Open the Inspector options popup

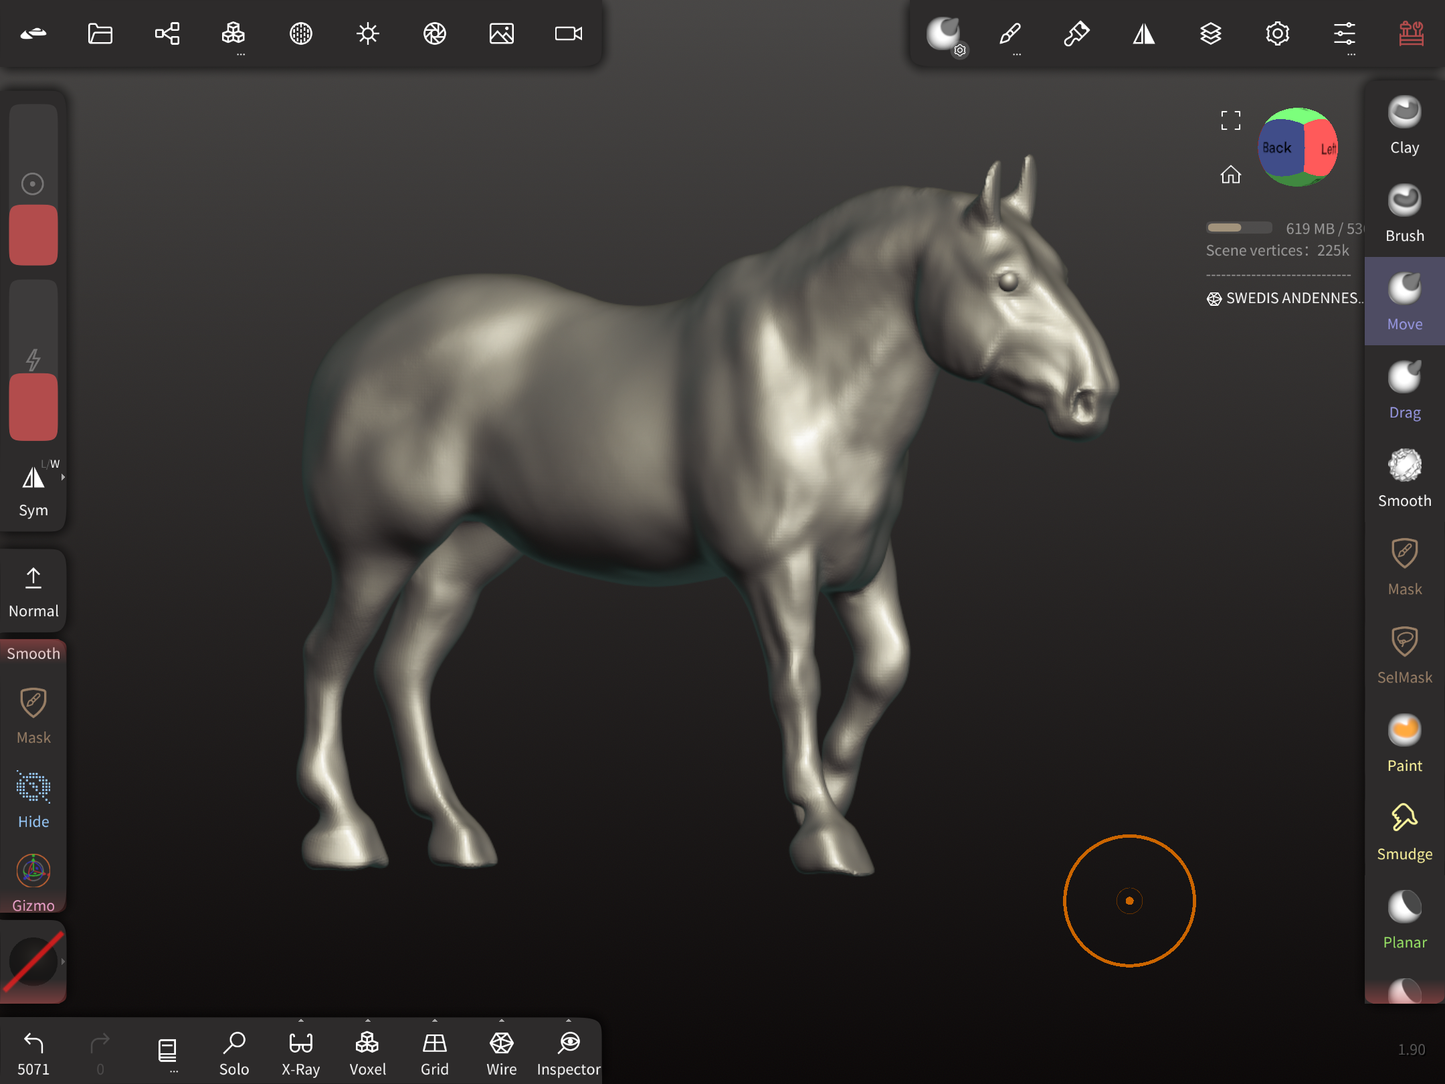pos(568,1022)
